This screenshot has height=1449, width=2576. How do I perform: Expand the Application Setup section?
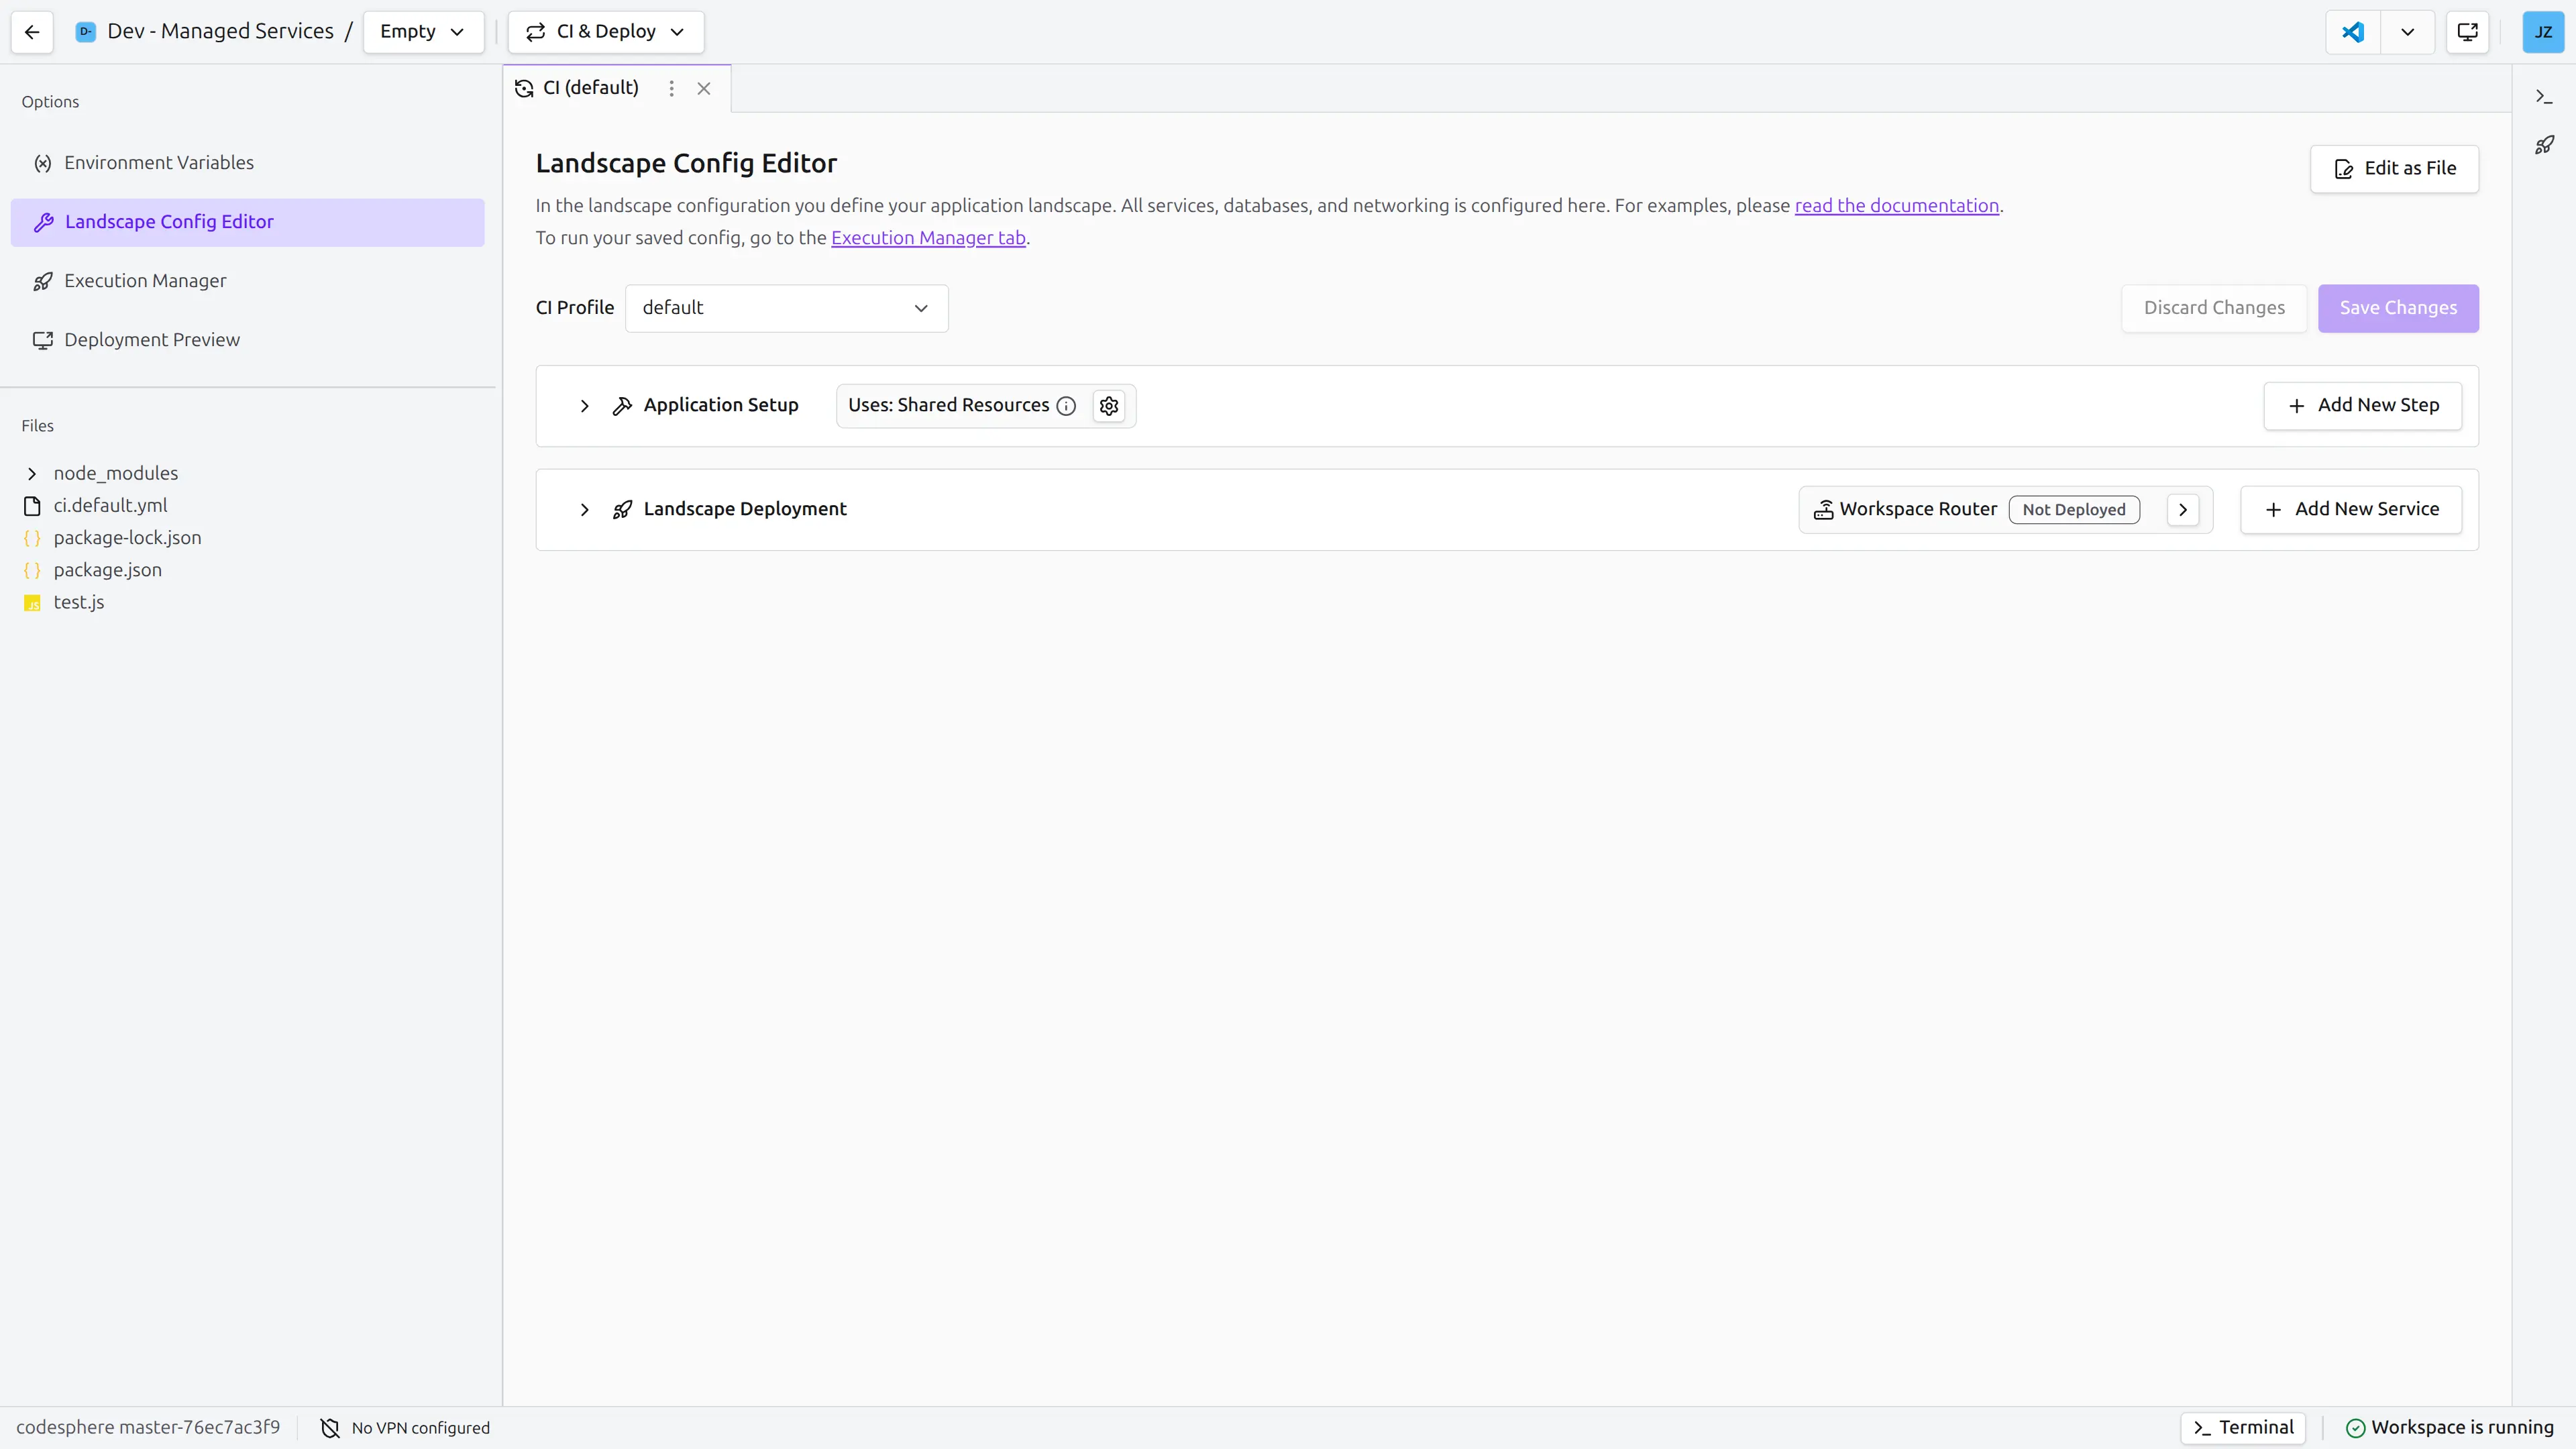tap(584, 406)
